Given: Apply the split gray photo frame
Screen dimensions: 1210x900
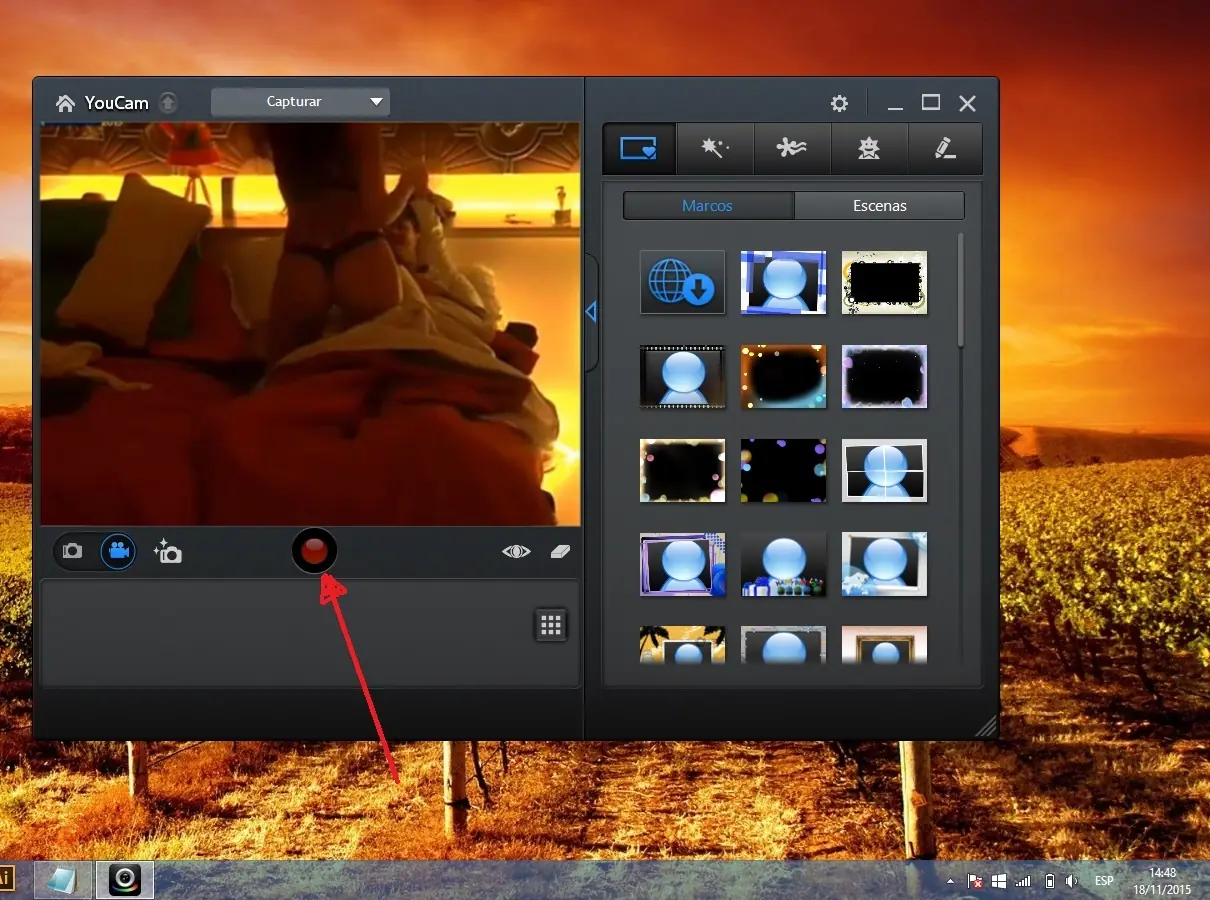Looking at the screenshot, I should [x=884, y=470].
